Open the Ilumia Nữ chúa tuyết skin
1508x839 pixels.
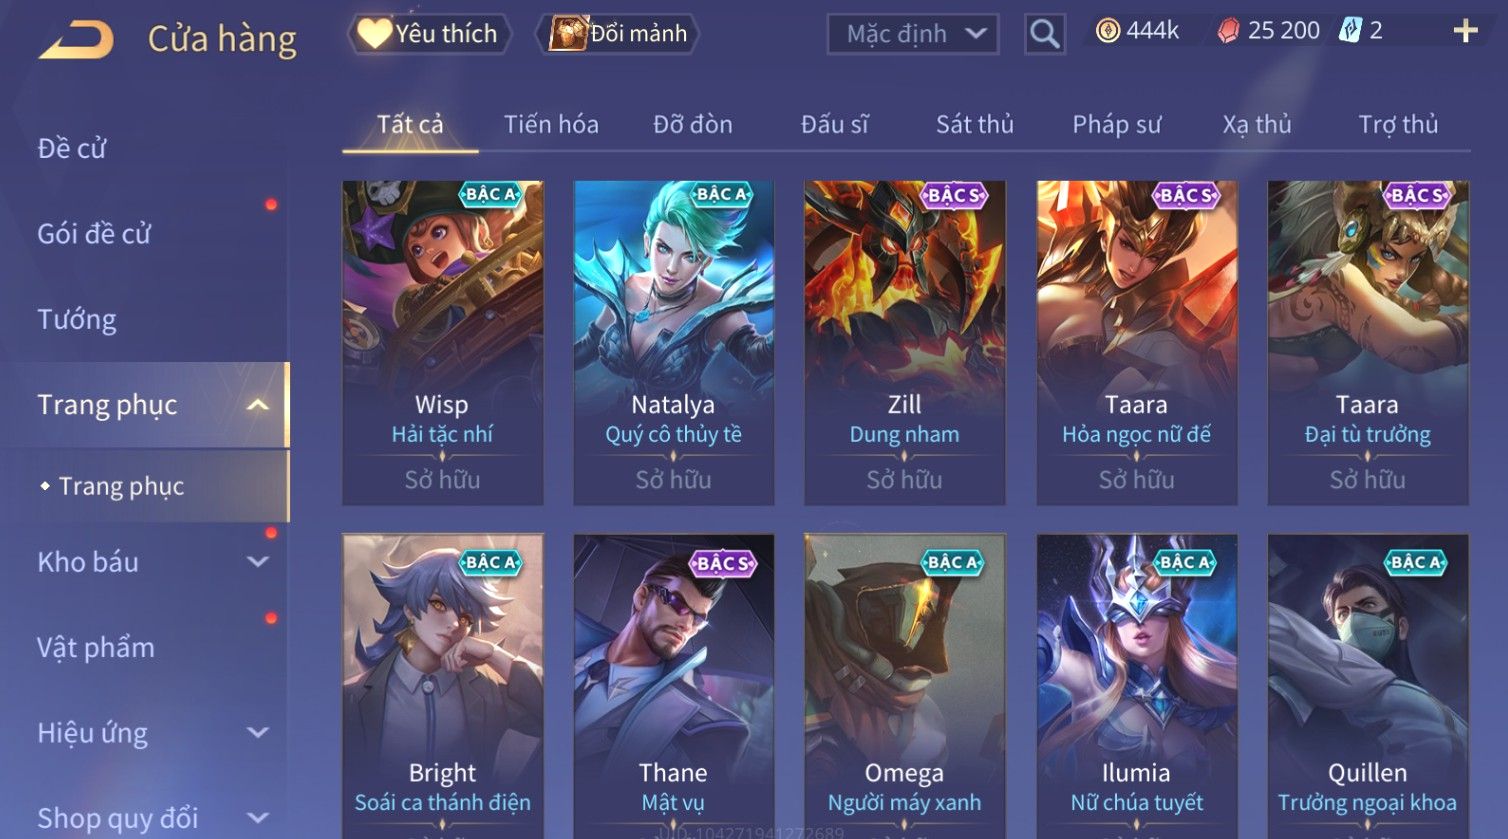coord(1136,686)
